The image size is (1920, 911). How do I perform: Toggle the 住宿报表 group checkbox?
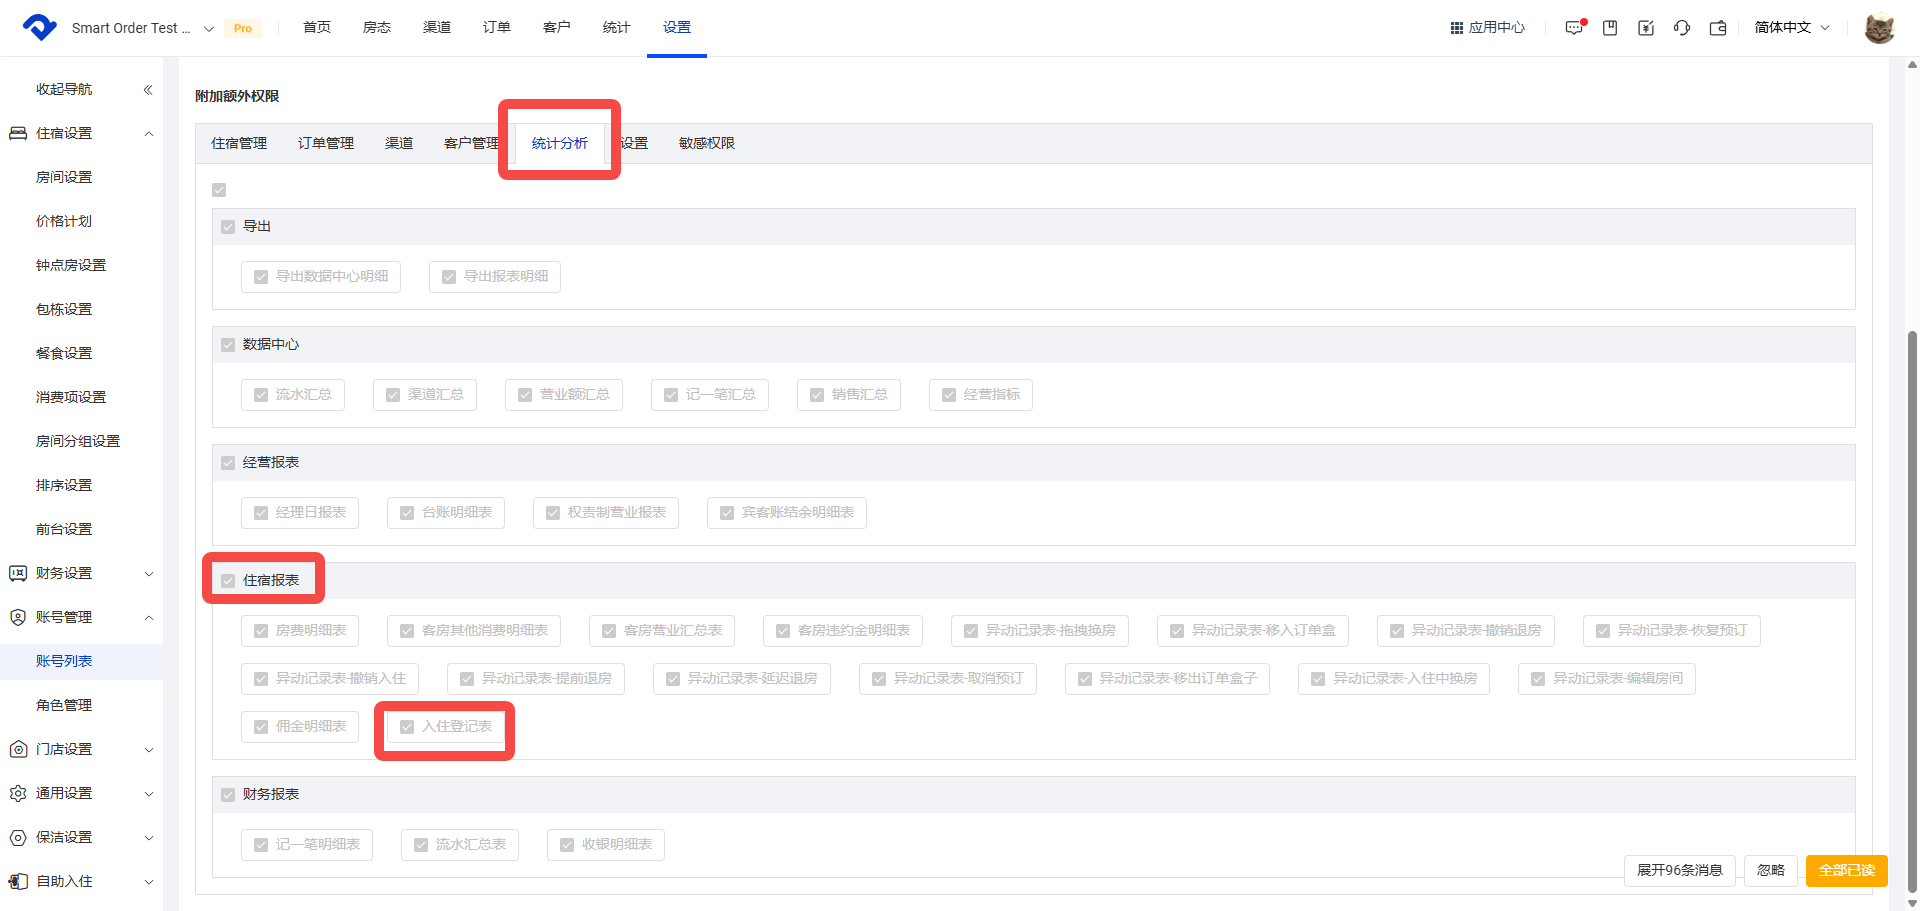(x=228, y=581)
